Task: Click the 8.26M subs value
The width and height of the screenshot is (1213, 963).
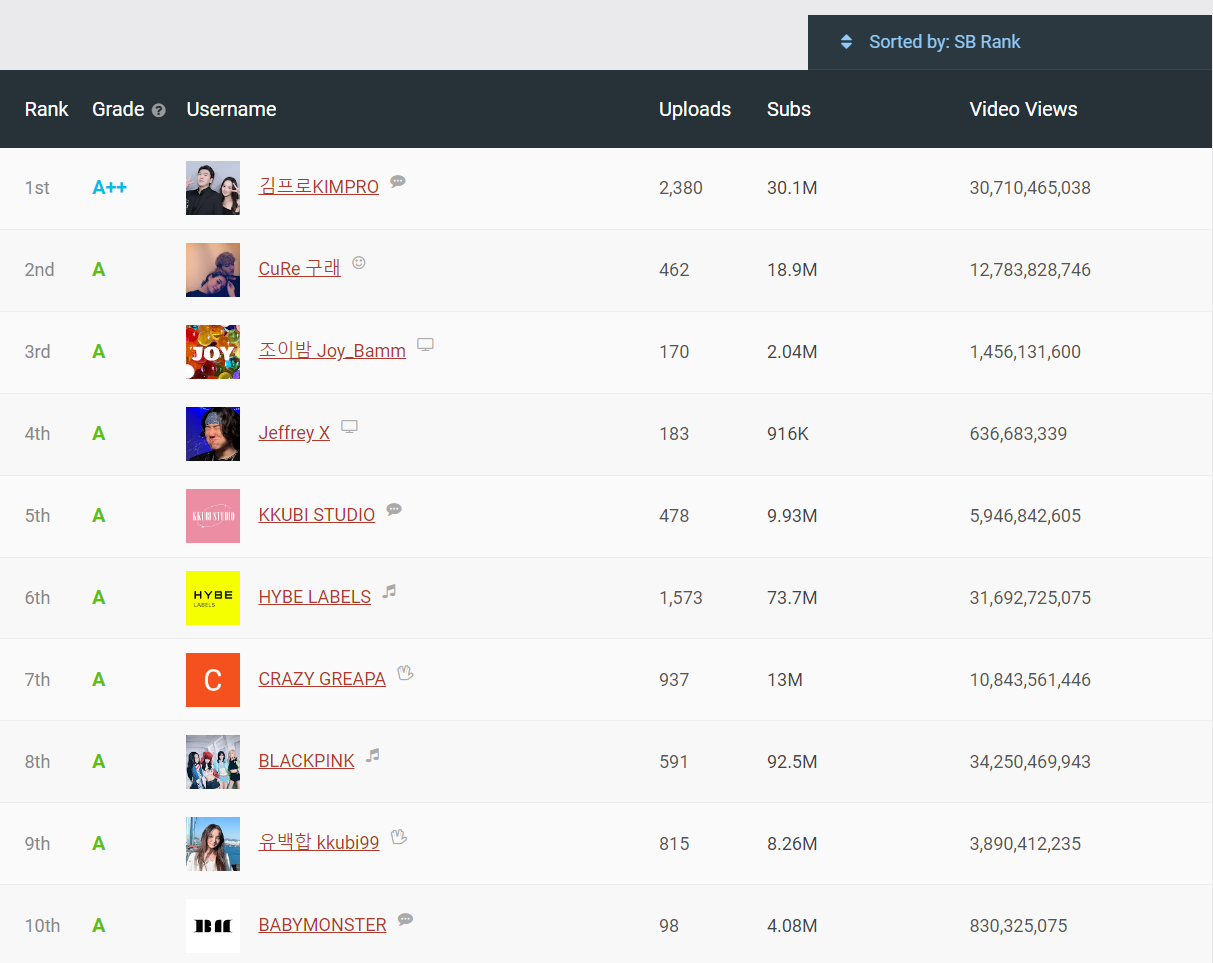Action: [x=792, y=844]
